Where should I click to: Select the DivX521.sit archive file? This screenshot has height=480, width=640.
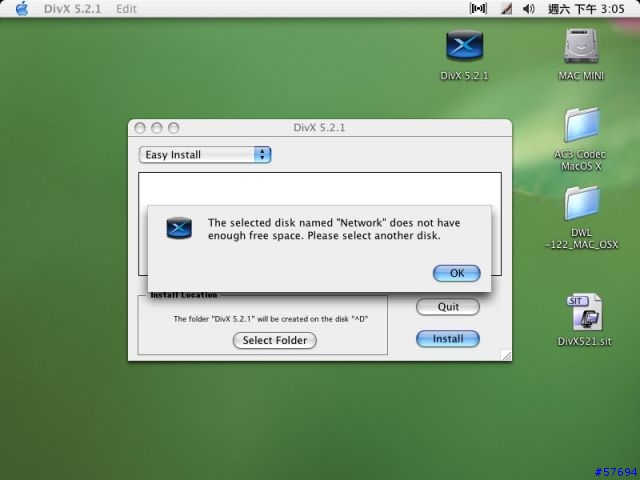[x=585, y=312]
